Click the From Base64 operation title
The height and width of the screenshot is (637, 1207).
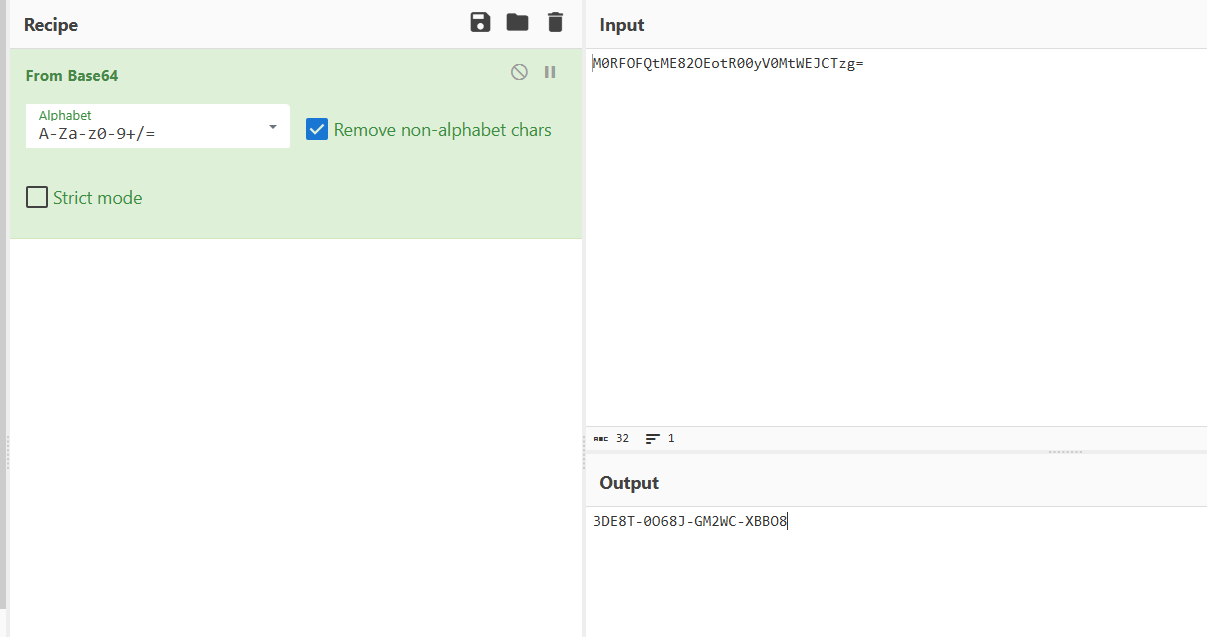[x=72, y=76]
